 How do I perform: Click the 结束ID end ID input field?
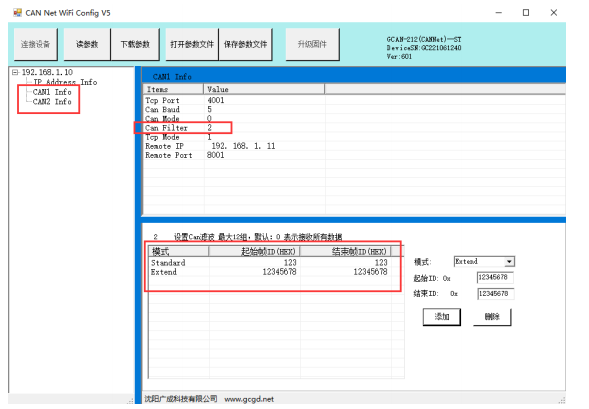click(x=495, y=294)
